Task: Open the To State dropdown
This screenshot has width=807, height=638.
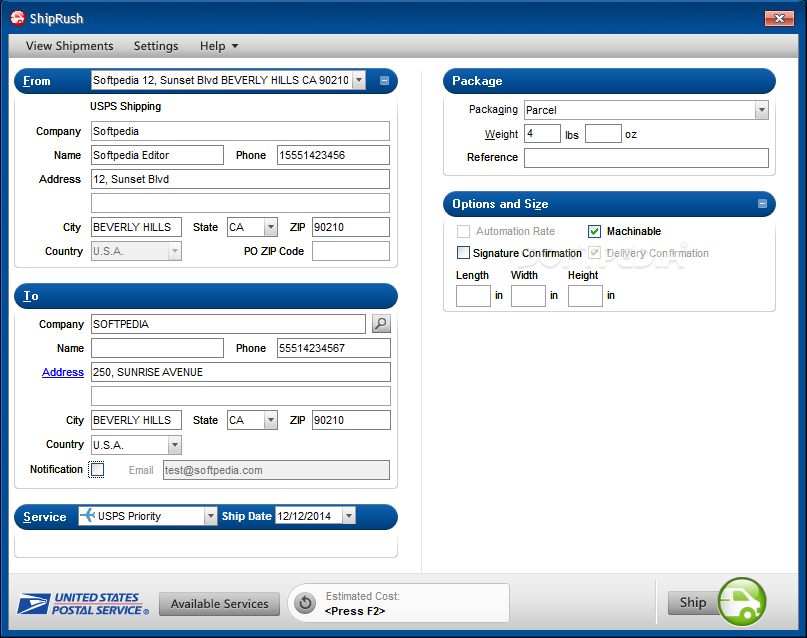Action: pyautogui.click(x=271, y=420)
